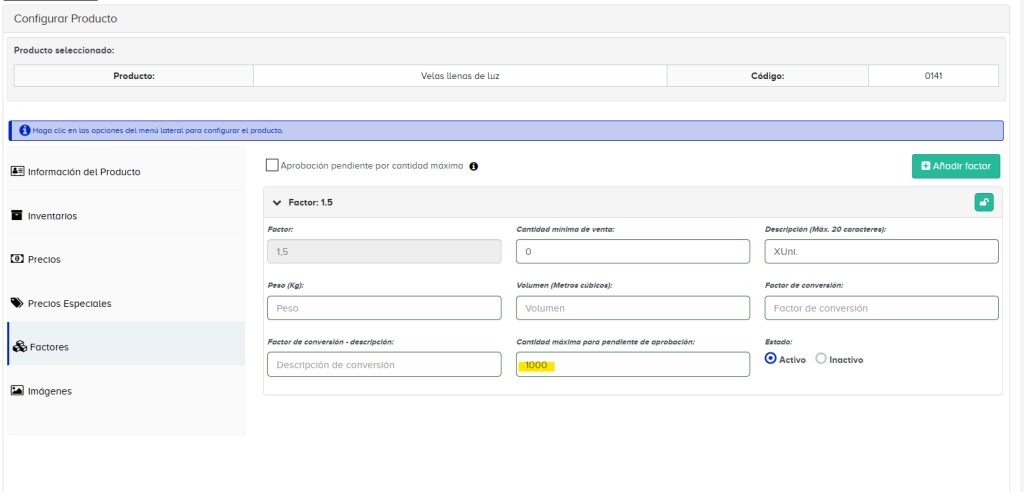Image resolution: width=1024 pixels, height=492 pixels.
Task: Click the Factor: 1.5 section title
Action: point(310,203)
